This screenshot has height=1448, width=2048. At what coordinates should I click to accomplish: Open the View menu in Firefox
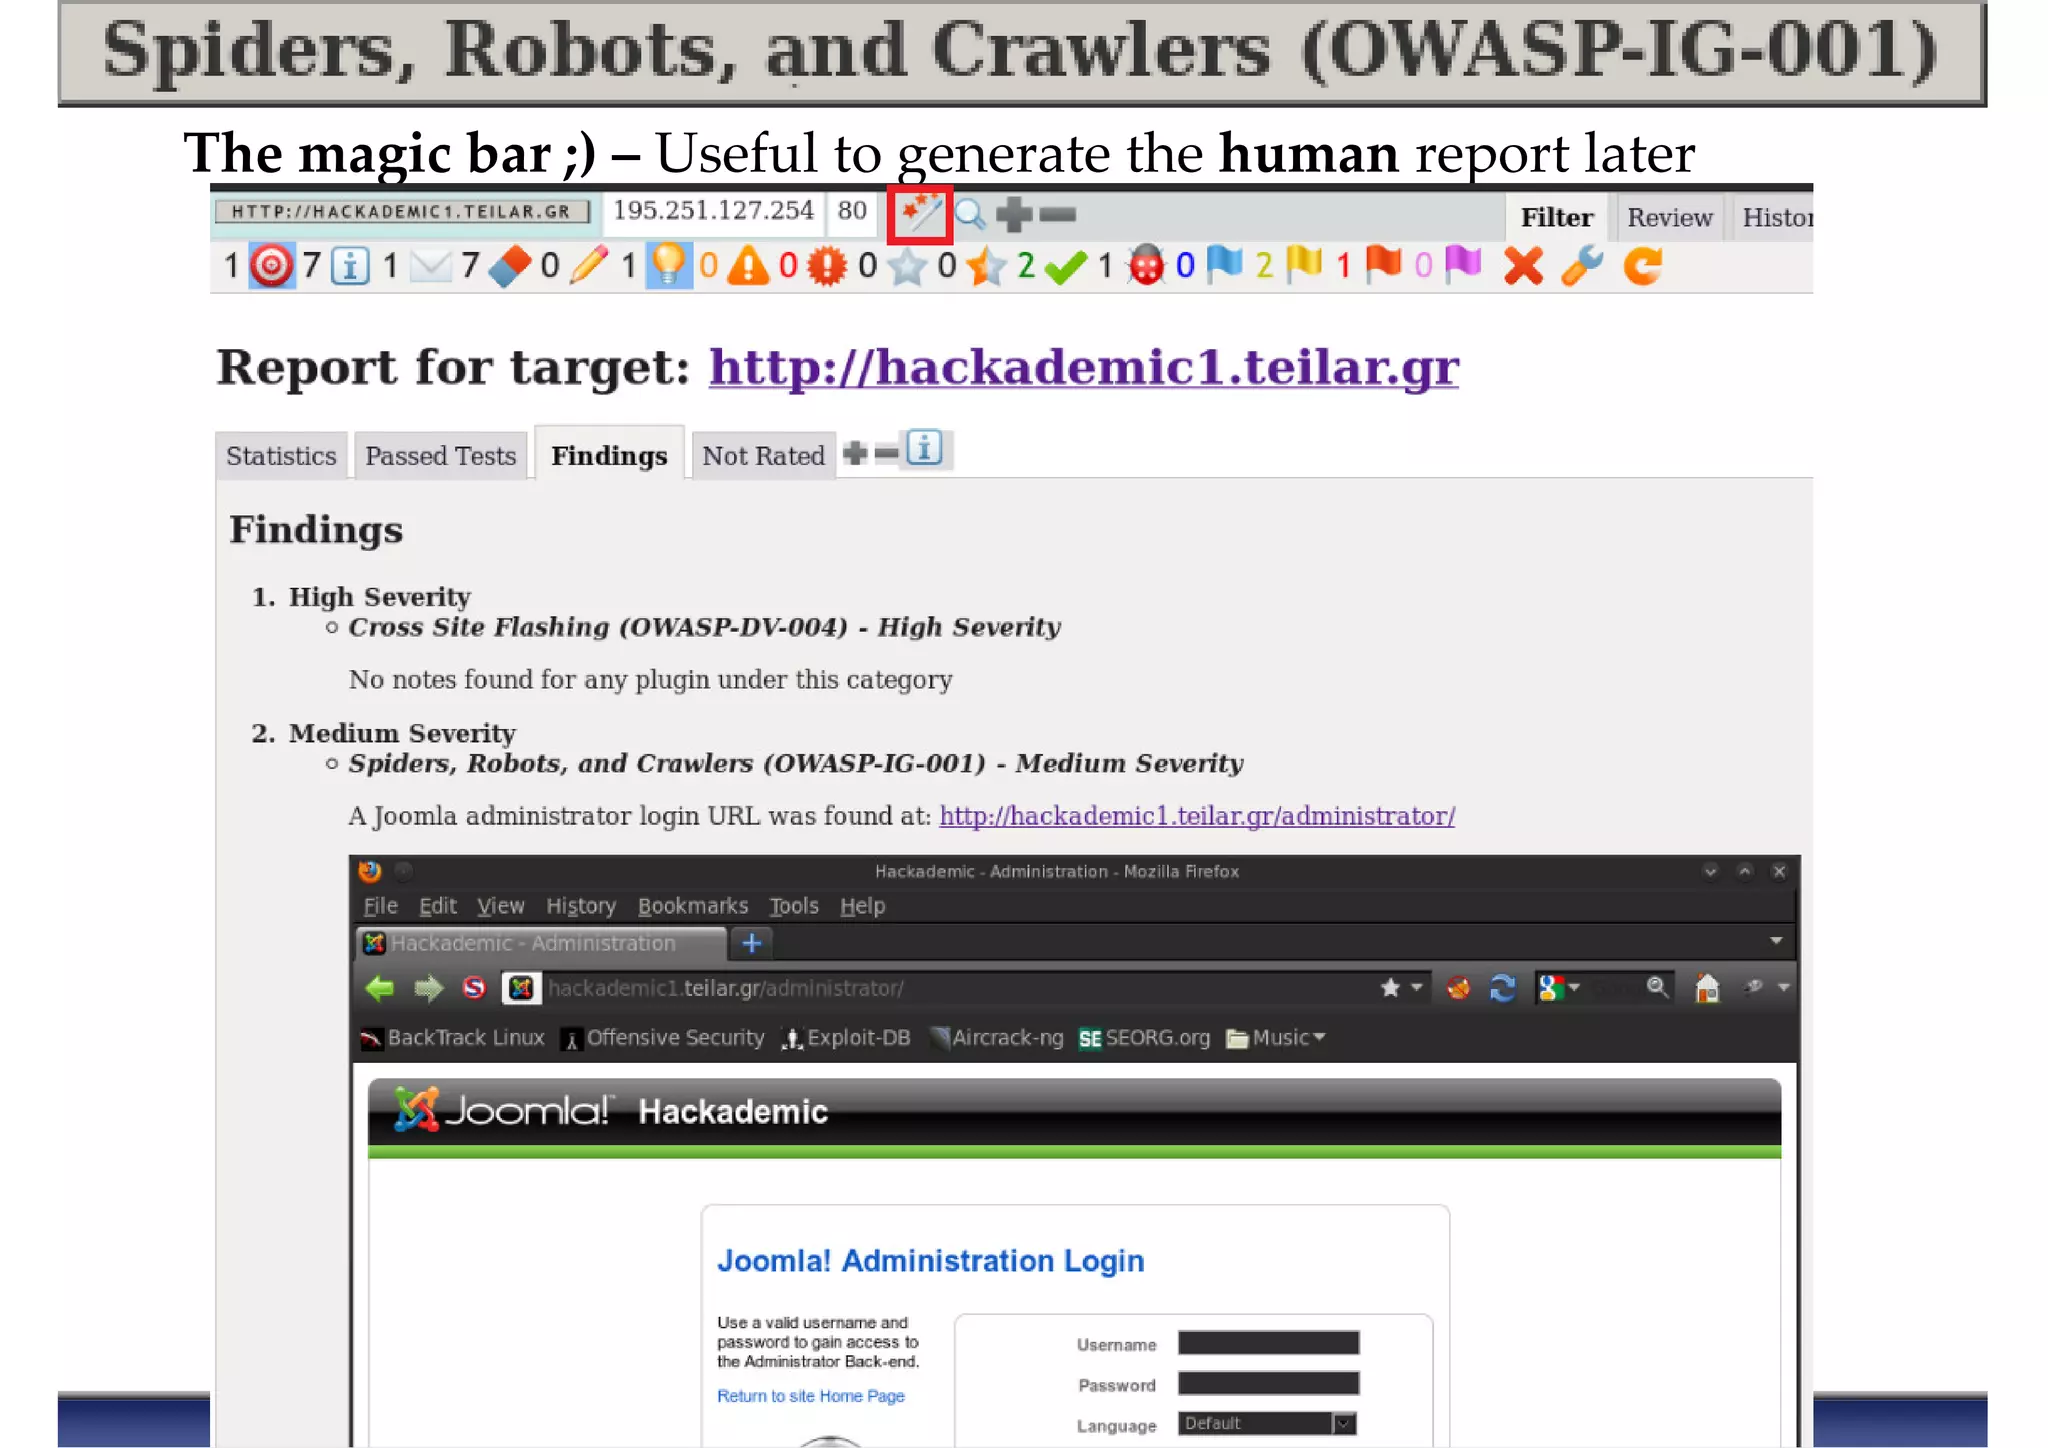coord(500,906)
